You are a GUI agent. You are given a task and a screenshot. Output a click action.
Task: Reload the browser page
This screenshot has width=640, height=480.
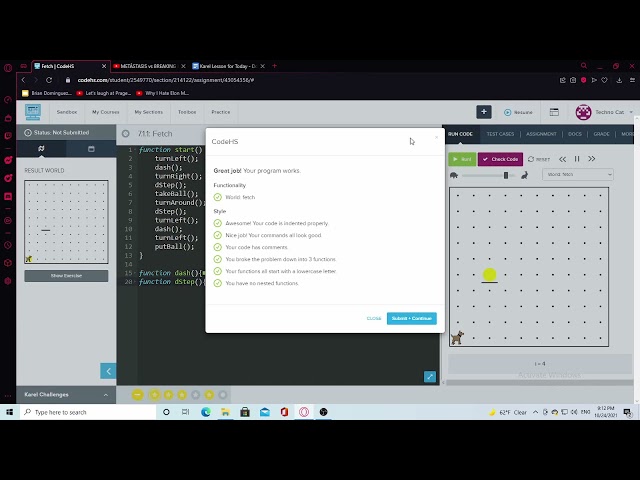point(49,80)
